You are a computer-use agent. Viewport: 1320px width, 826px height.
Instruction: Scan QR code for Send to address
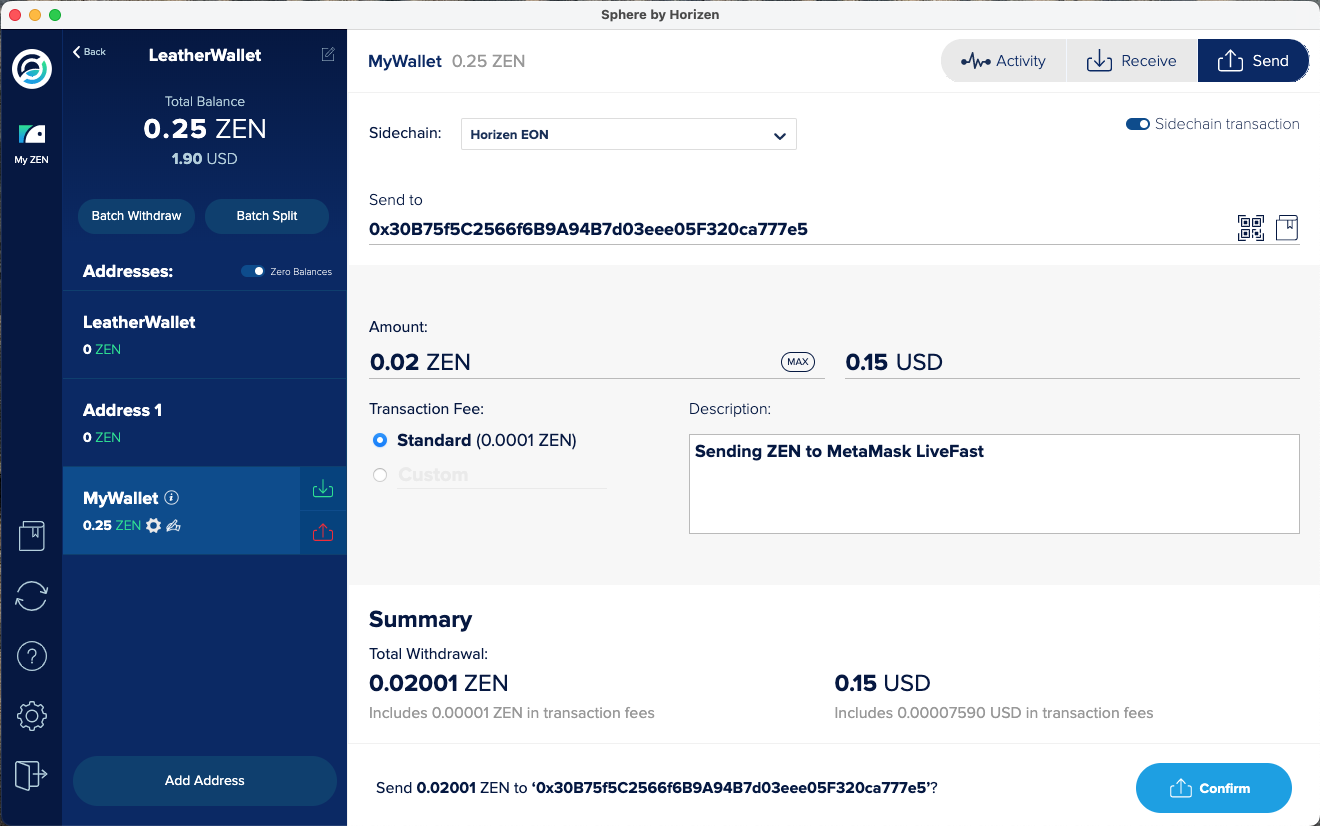point(1251,228)
